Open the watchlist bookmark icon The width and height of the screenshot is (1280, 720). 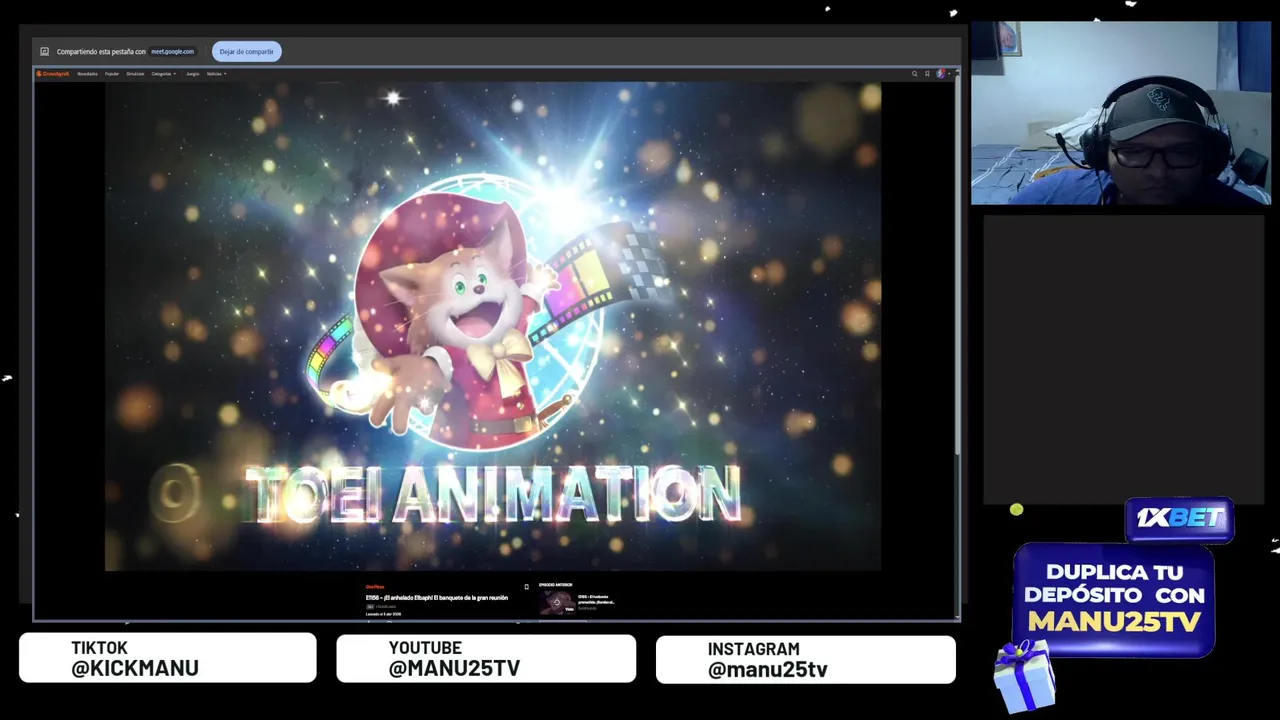927,73
